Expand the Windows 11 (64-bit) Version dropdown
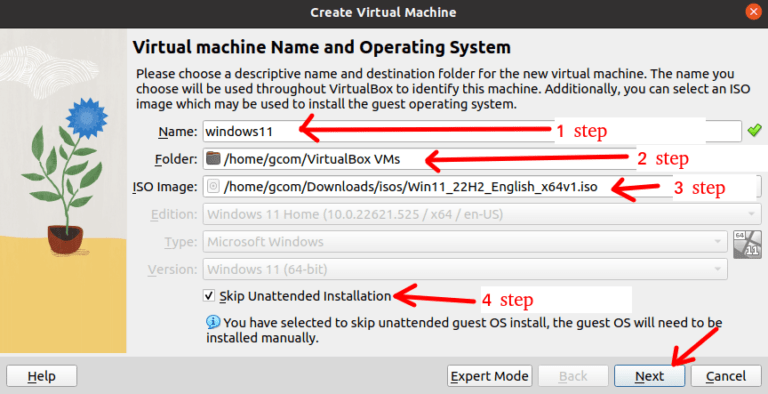 click(465, 269)
